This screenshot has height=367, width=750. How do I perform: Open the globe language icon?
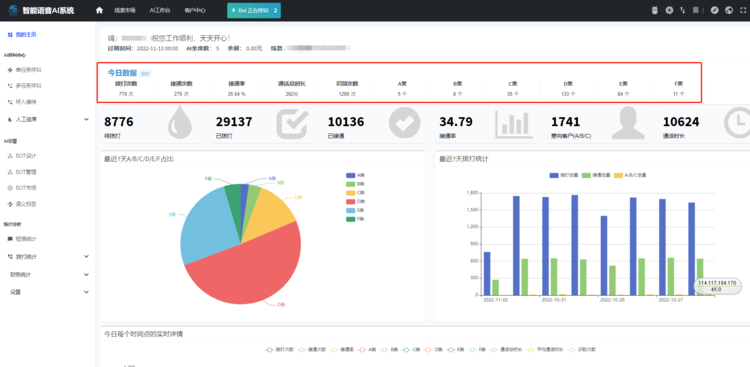point(729,10)
